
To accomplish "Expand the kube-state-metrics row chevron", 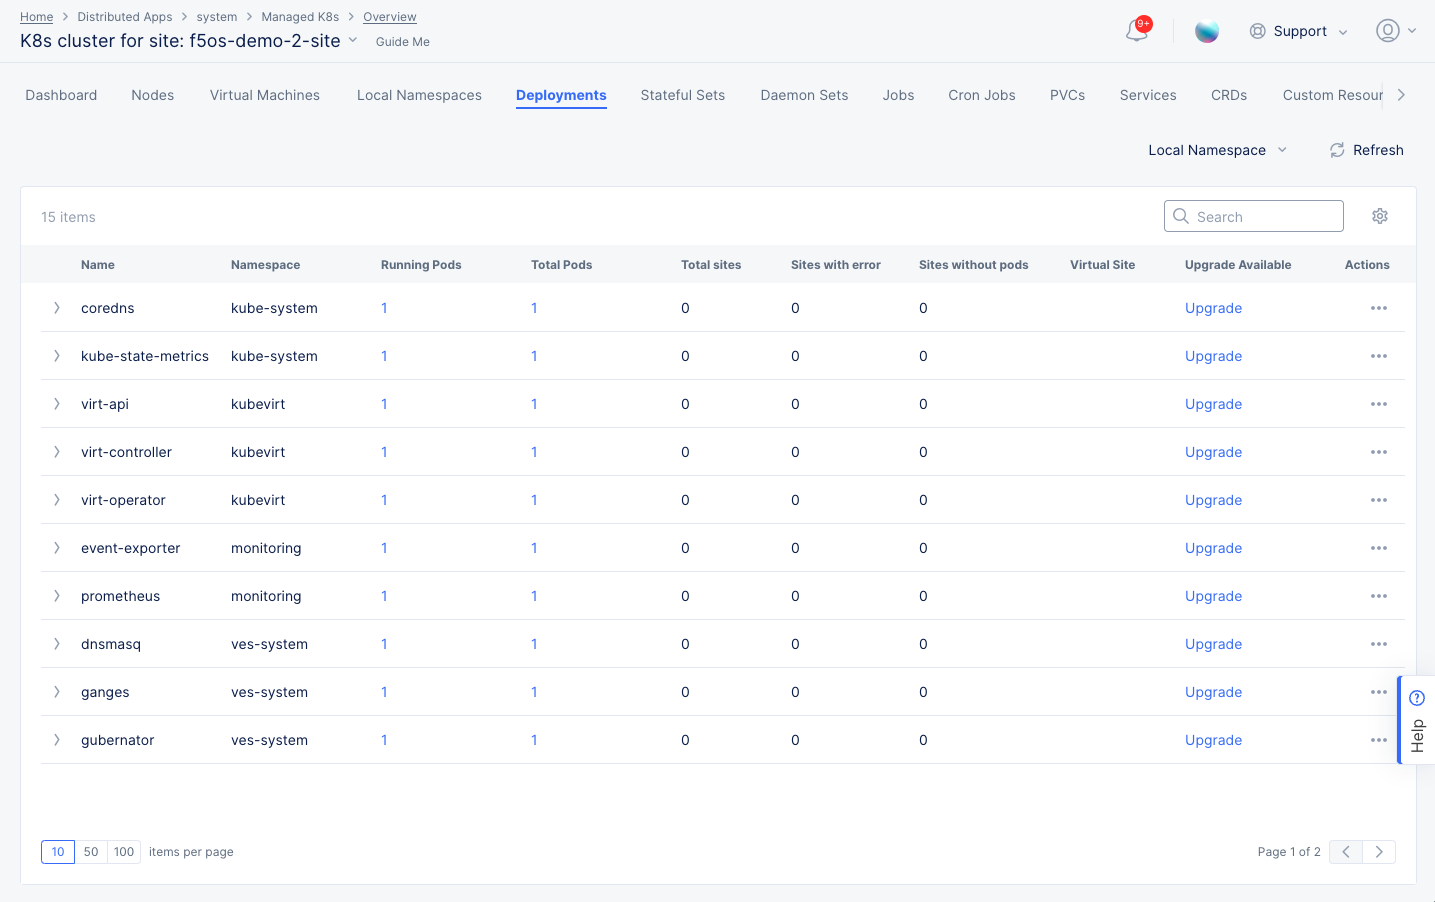I will click(56, 355).
